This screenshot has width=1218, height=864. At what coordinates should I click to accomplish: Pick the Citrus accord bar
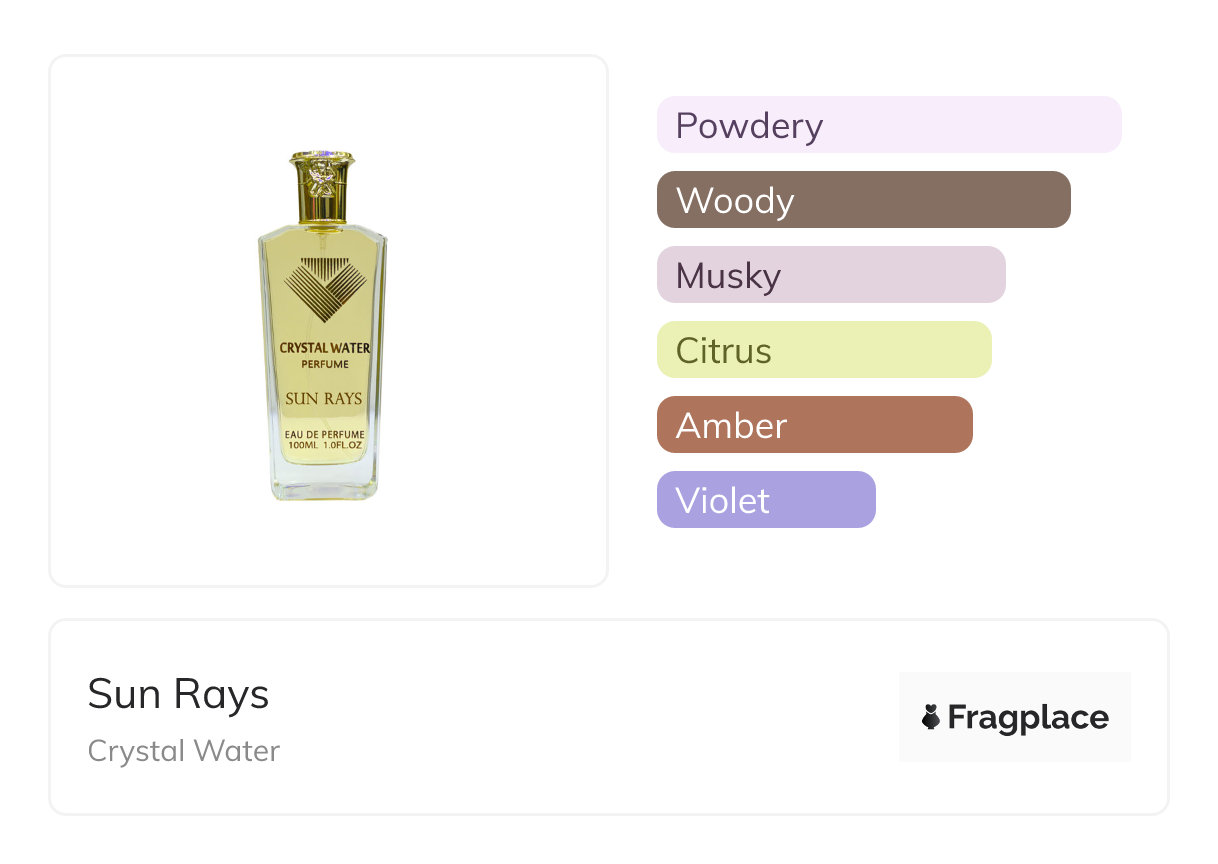823,350
